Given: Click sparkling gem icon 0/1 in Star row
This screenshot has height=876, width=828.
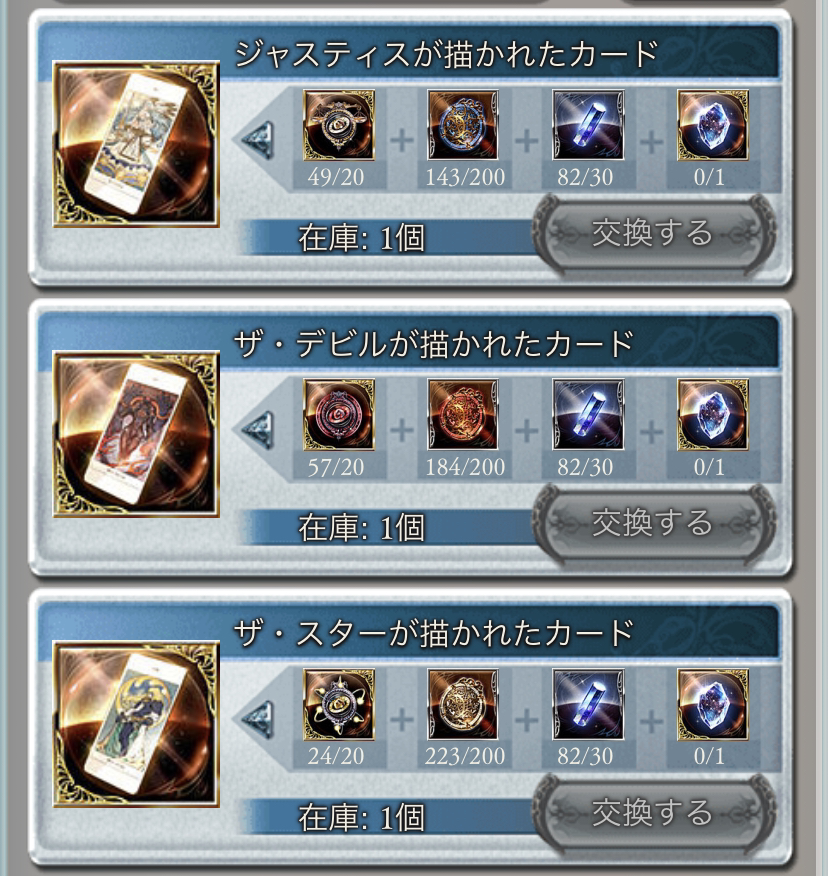Looking at the screenshot, I should (x=713, y=704).
